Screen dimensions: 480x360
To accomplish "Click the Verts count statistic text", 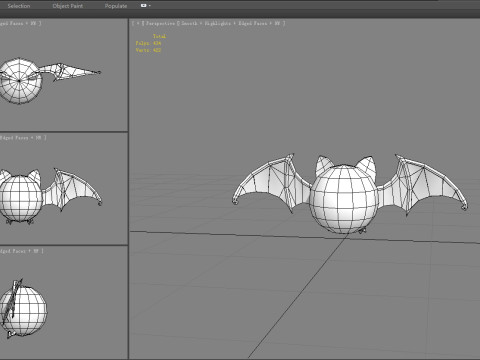I will tap(148, 50).
